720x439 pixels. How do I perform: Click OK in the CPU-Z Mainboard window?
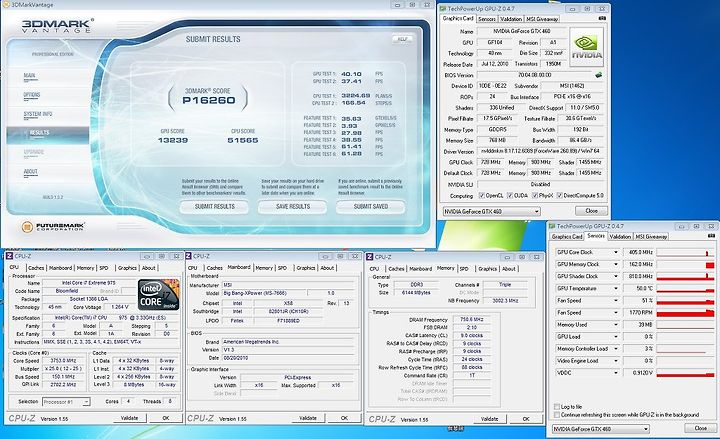pos(344,418)
